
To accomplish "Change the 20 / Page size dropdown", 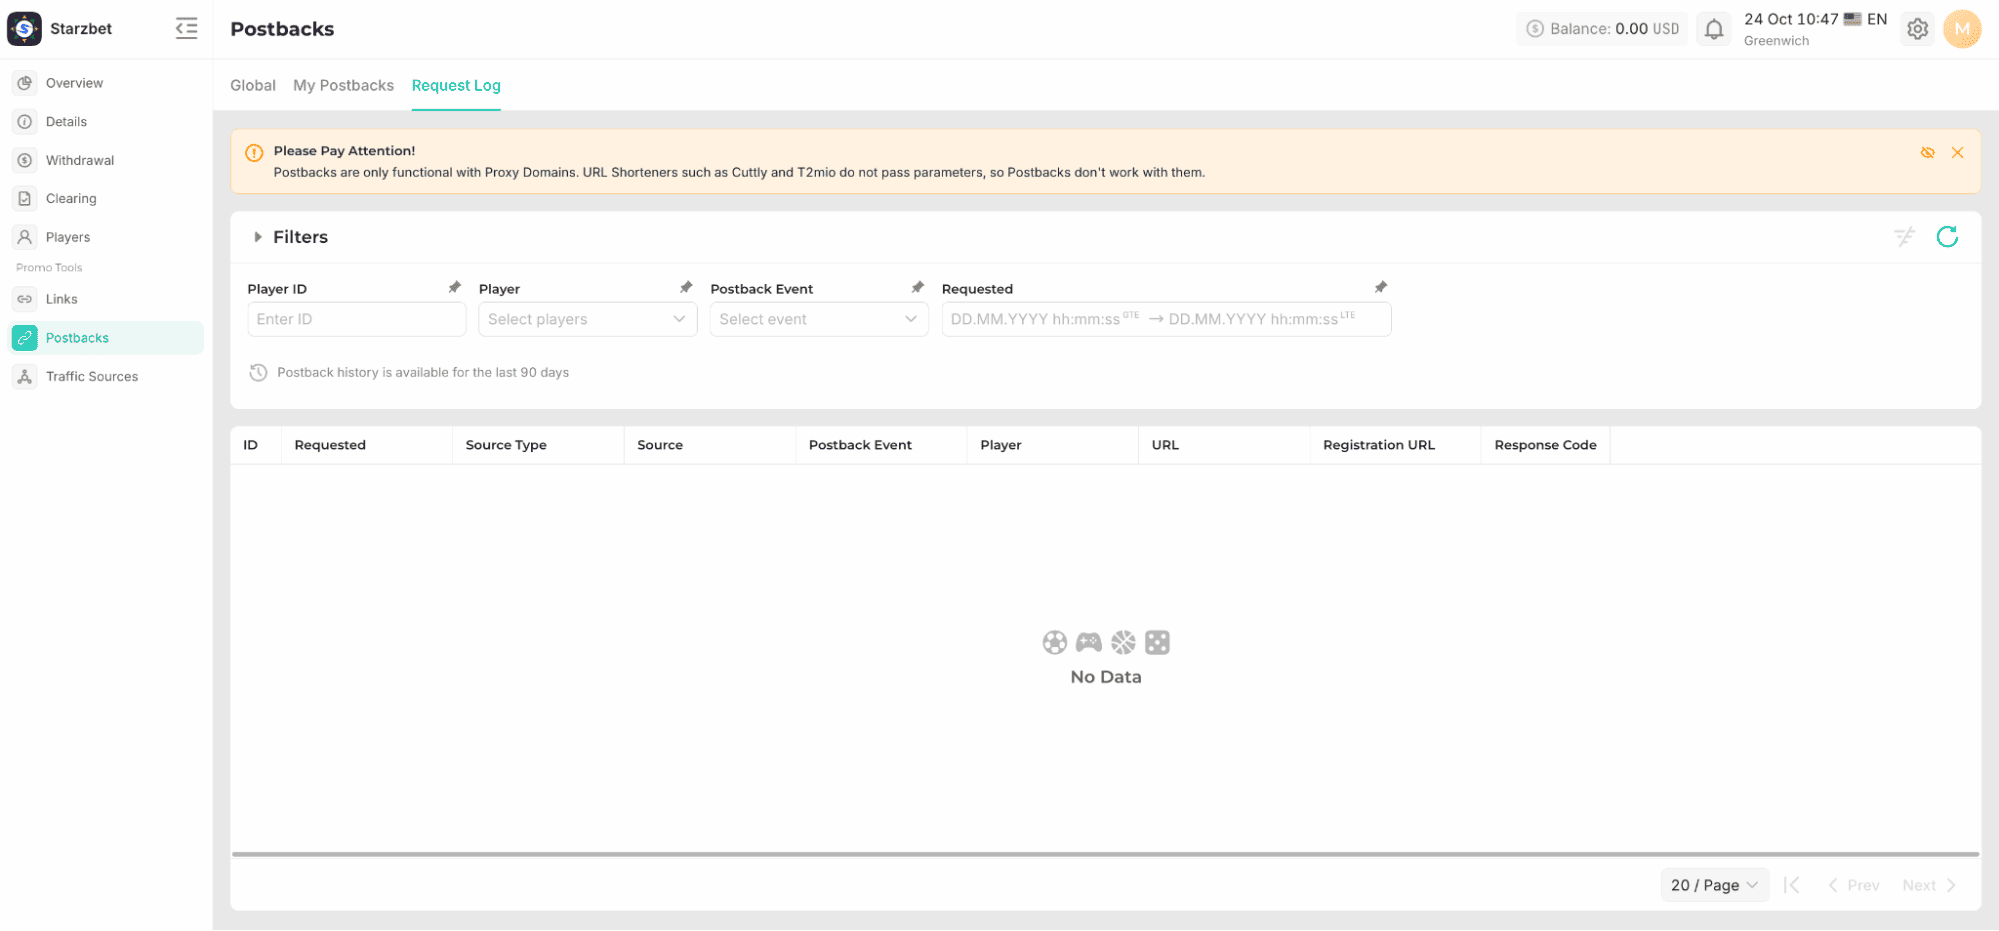I will tap(1714, 885).
